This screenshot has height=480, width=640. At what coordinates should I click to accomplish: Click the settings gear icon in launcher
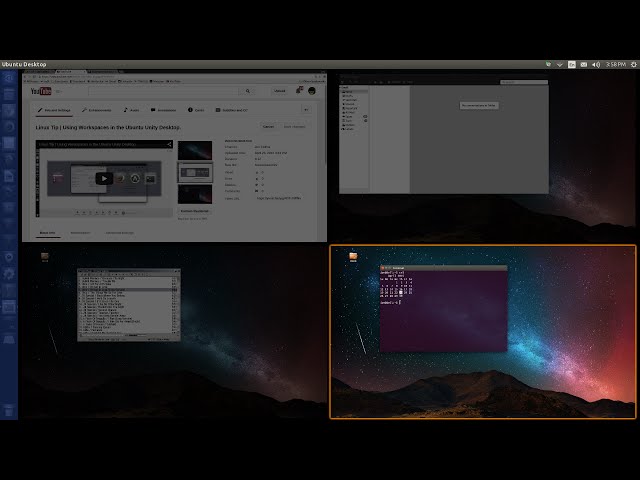(x=9, y=273)
